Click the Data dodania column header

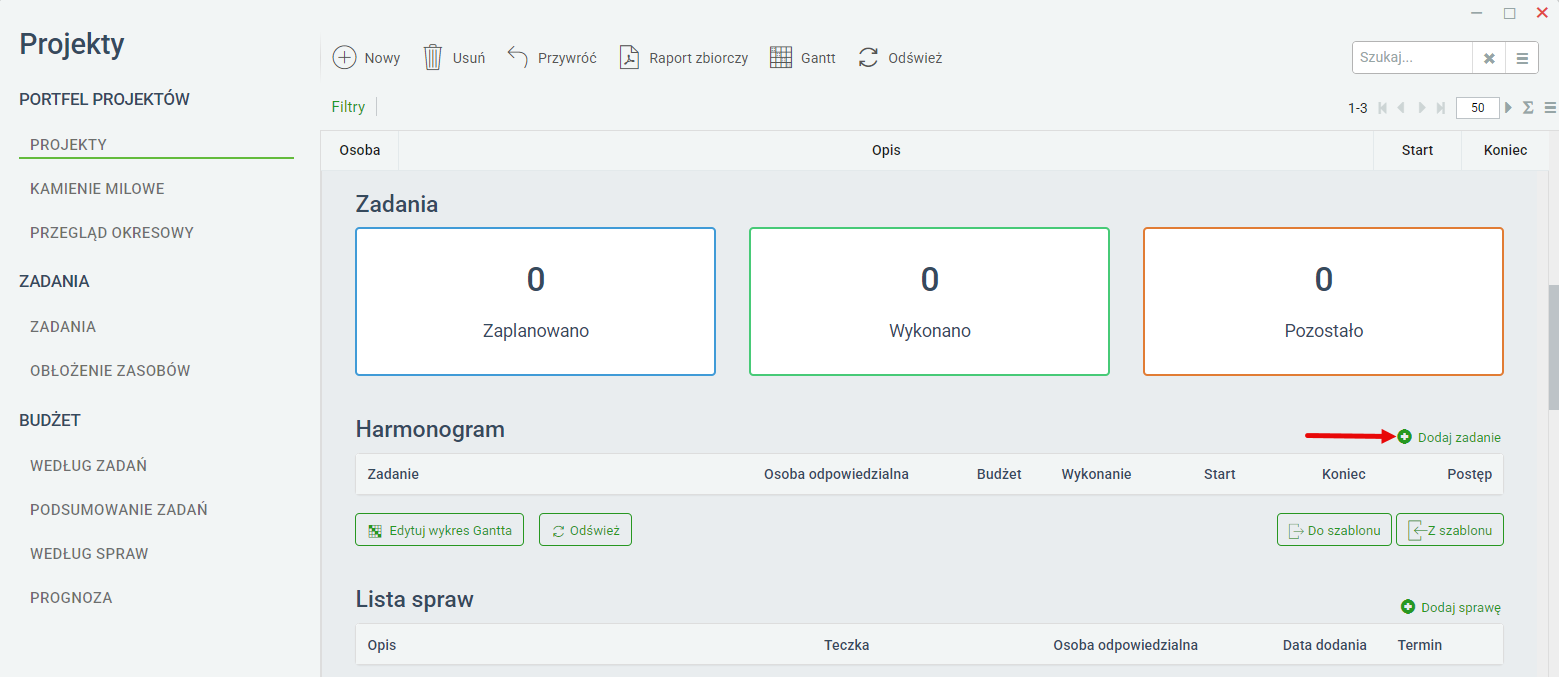click(1324, 645)
